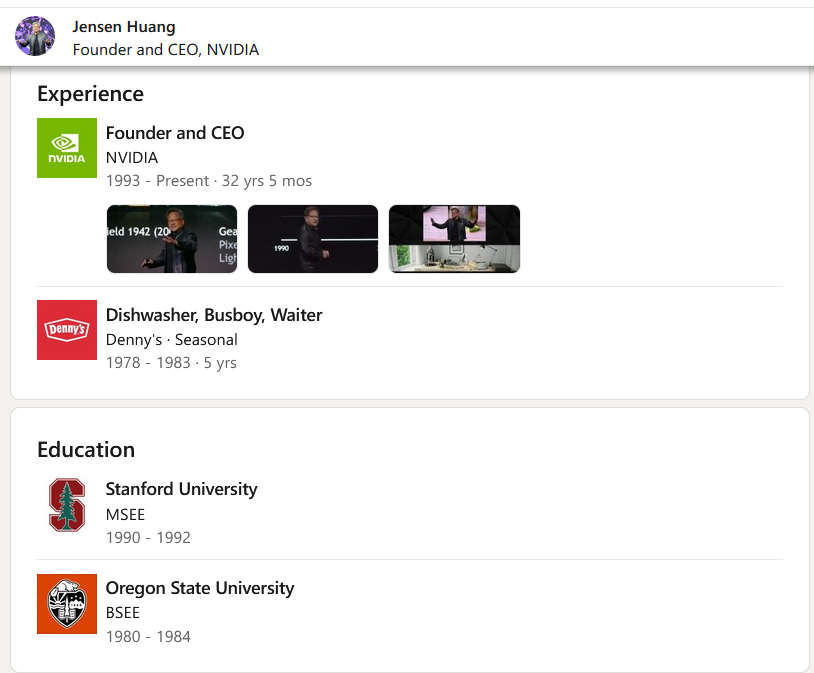This screenshot has height=673, width=814.
Task: Click the BSEE degree text
Action: click(x=123, y=613)
